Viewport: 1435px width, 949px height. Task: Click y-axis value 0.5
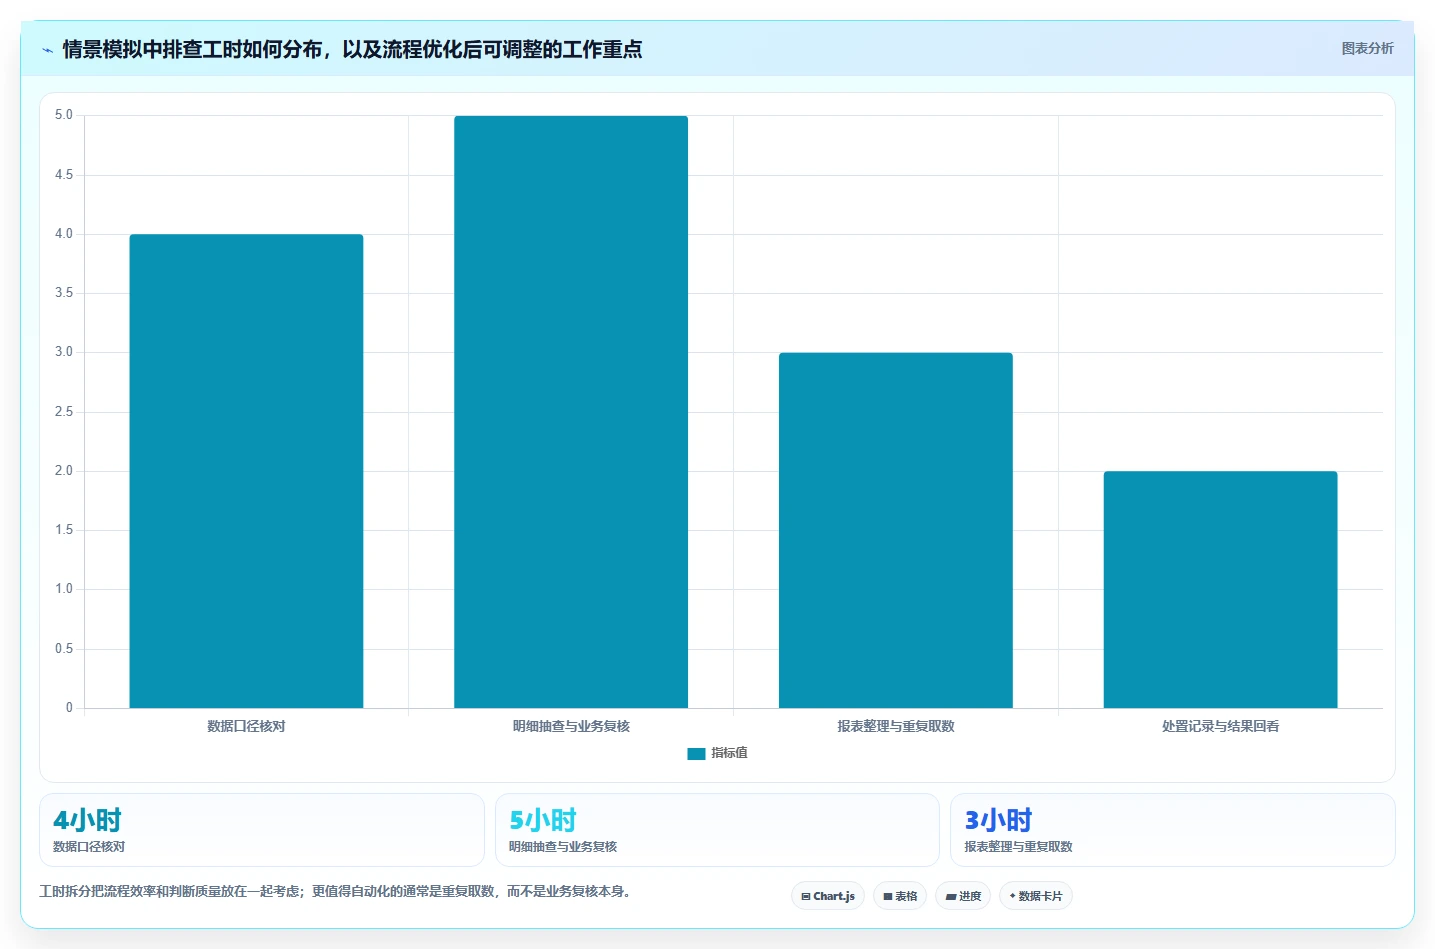[64, 649]
